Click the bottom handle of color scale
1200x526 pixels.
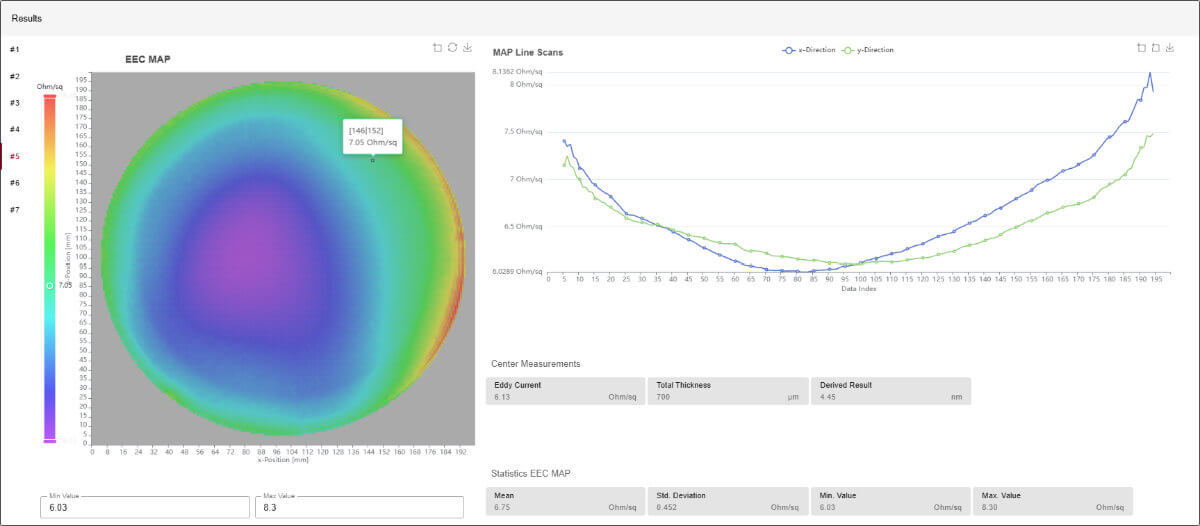(x=49, y=440)
